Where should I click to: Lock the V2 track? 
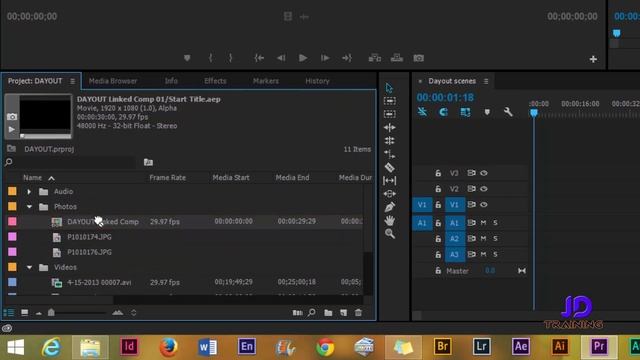438,189
